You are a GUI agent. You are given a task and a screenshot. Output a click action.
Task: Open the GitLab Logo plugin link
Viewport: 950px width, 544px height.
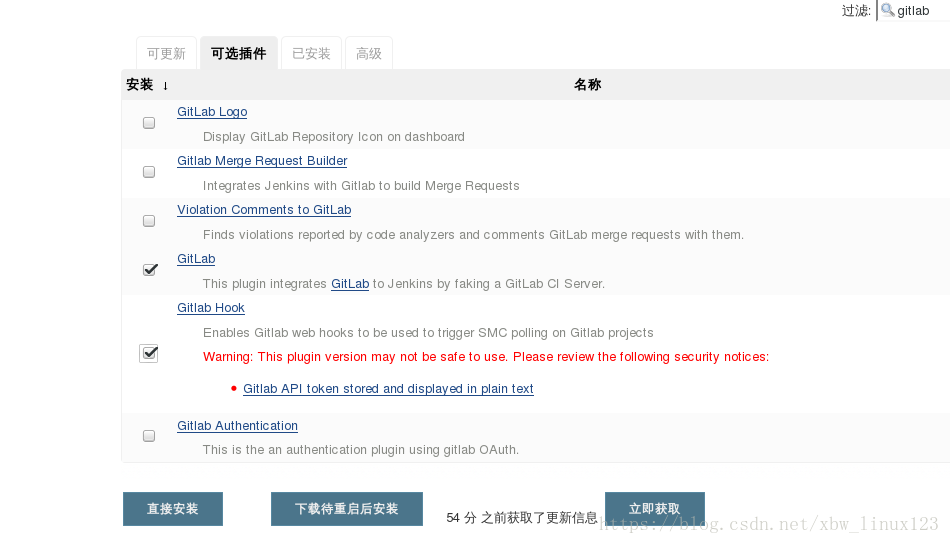(212, 111)
